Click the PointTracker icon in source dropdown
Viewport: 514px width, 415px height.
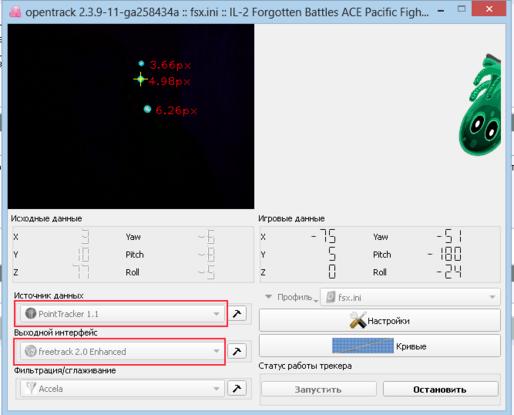(x=30, y=314)
